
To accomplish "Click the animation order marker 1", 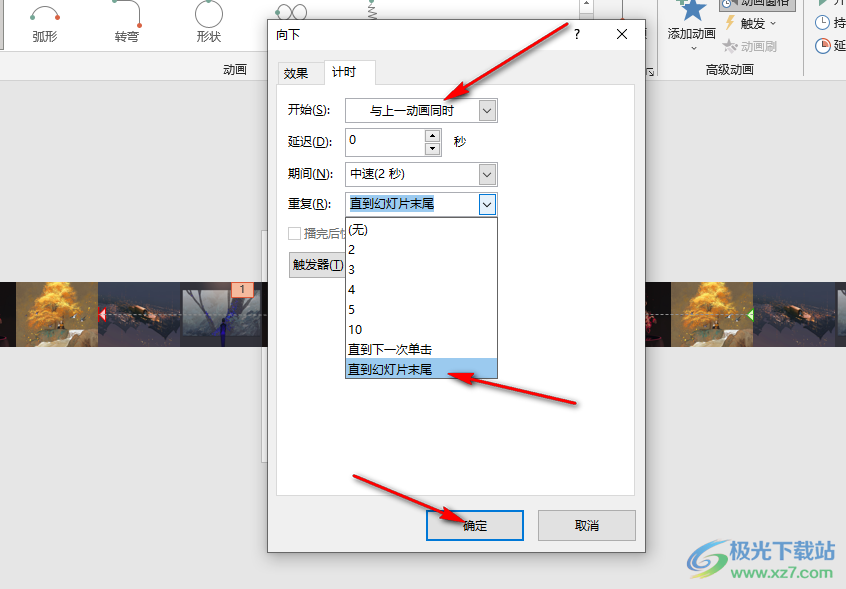I will point(242,290).
